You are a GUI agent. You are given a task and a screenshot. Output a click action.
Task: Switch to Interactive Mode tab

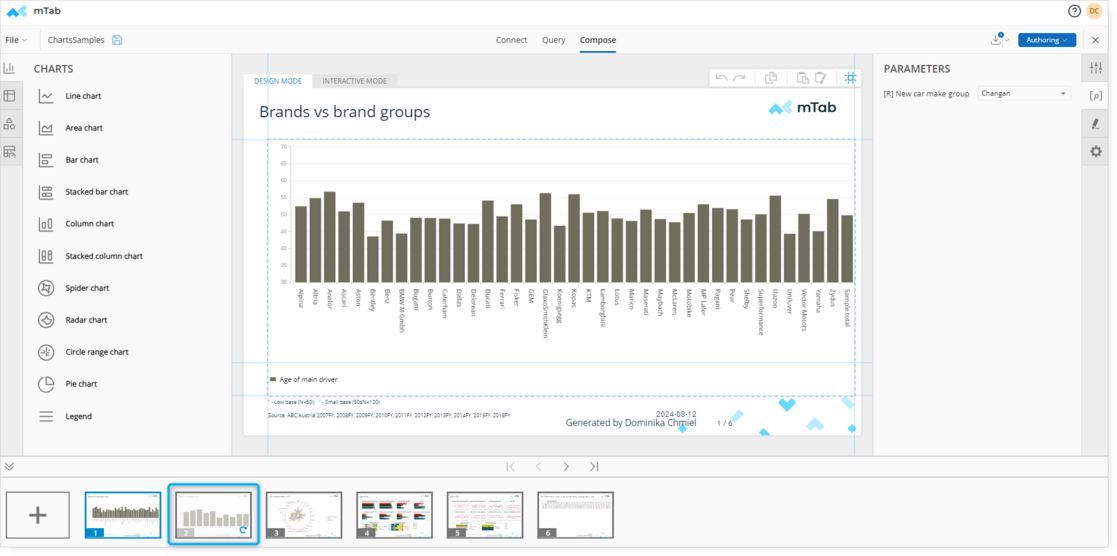point(355,81)
